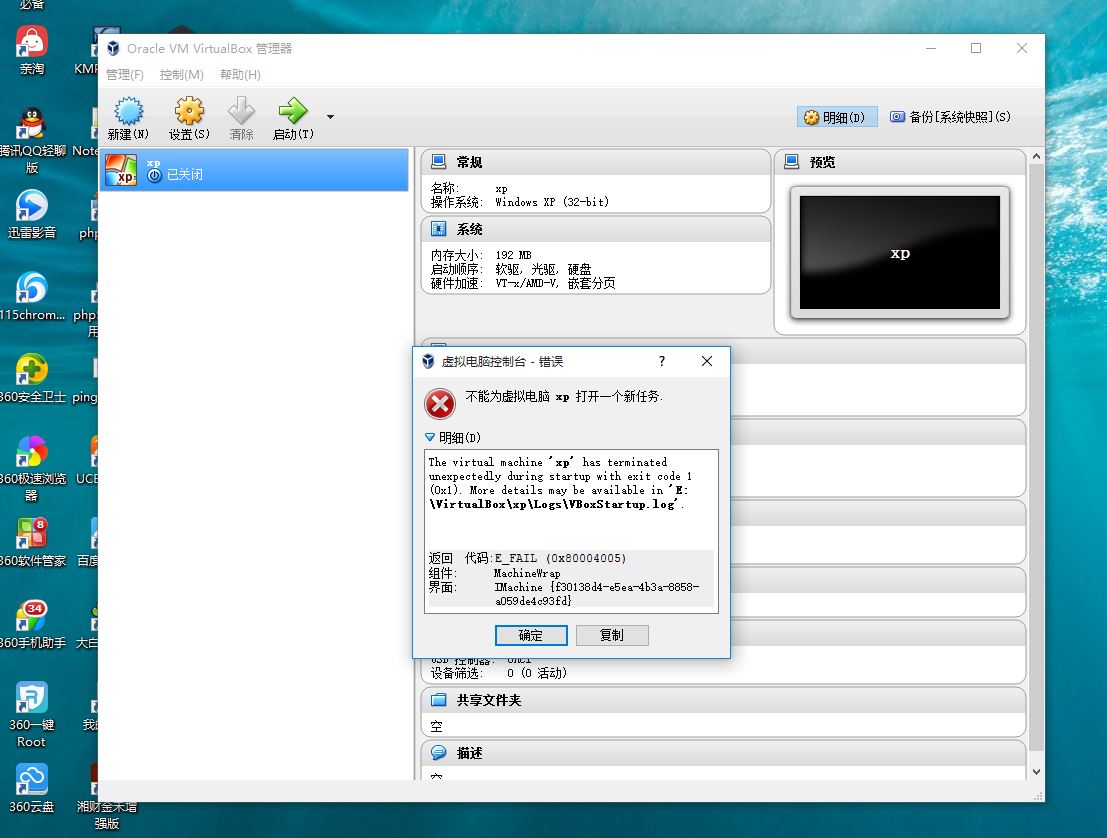Click the xp Windows XP OS icon
The image size is (1107, 838).
click(121, 170)
